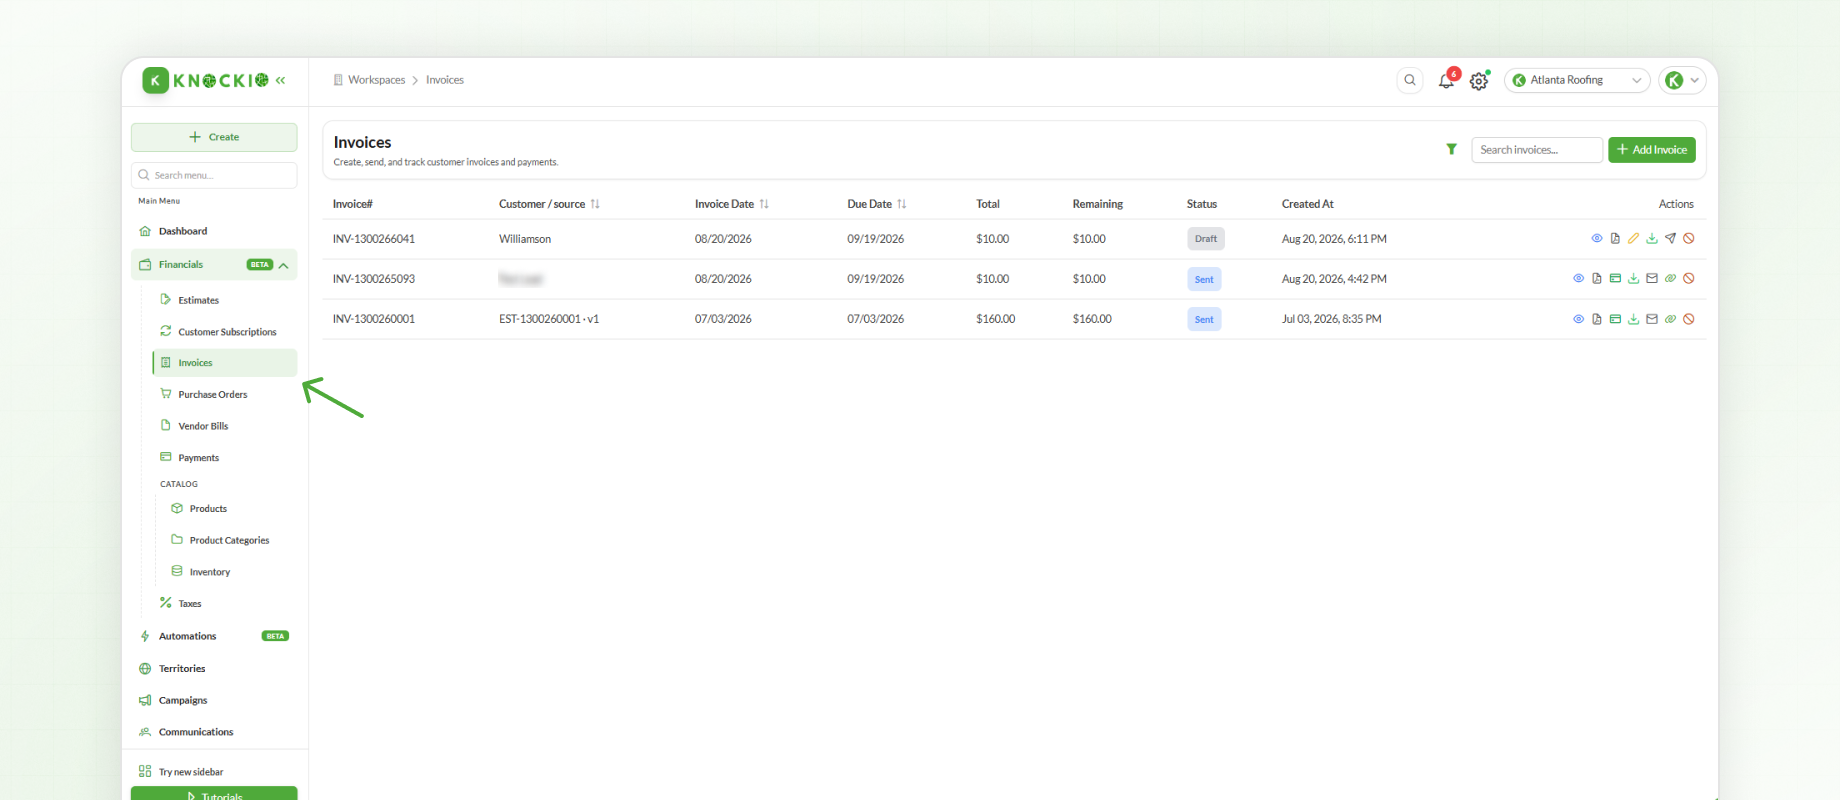Open PDF for invoice INV-1300260001
The width and height of the screenshot is (1840, 800).
[x=1597, y=319]
